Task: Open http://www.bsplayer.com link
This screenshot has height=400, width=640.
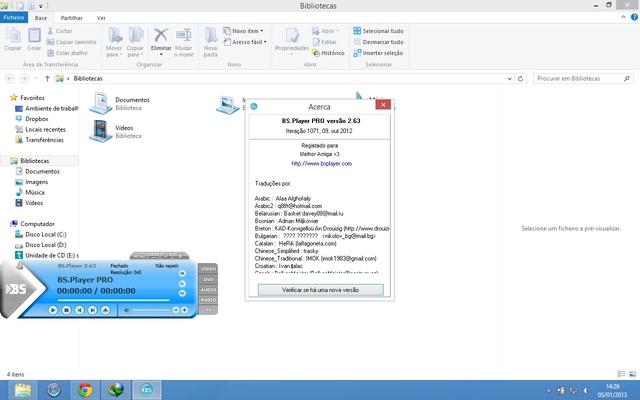Action: tap(322, 163)
